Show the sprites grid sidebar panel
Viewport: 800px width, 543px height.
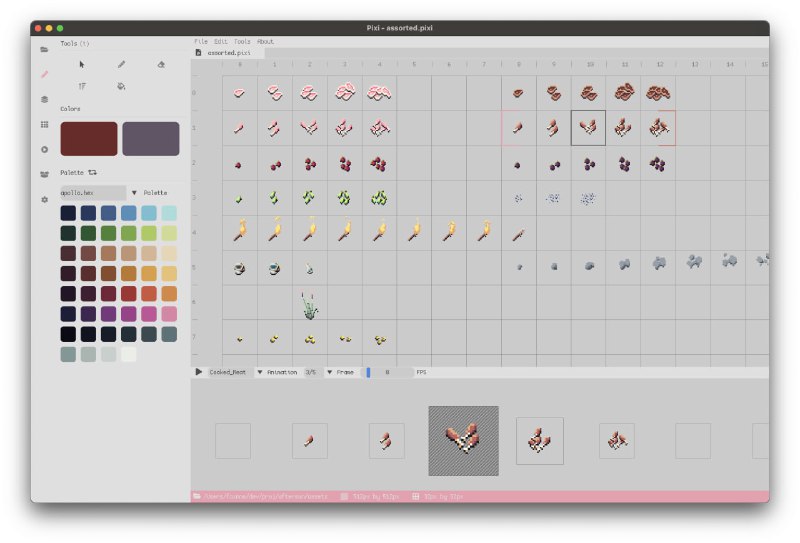44,124
